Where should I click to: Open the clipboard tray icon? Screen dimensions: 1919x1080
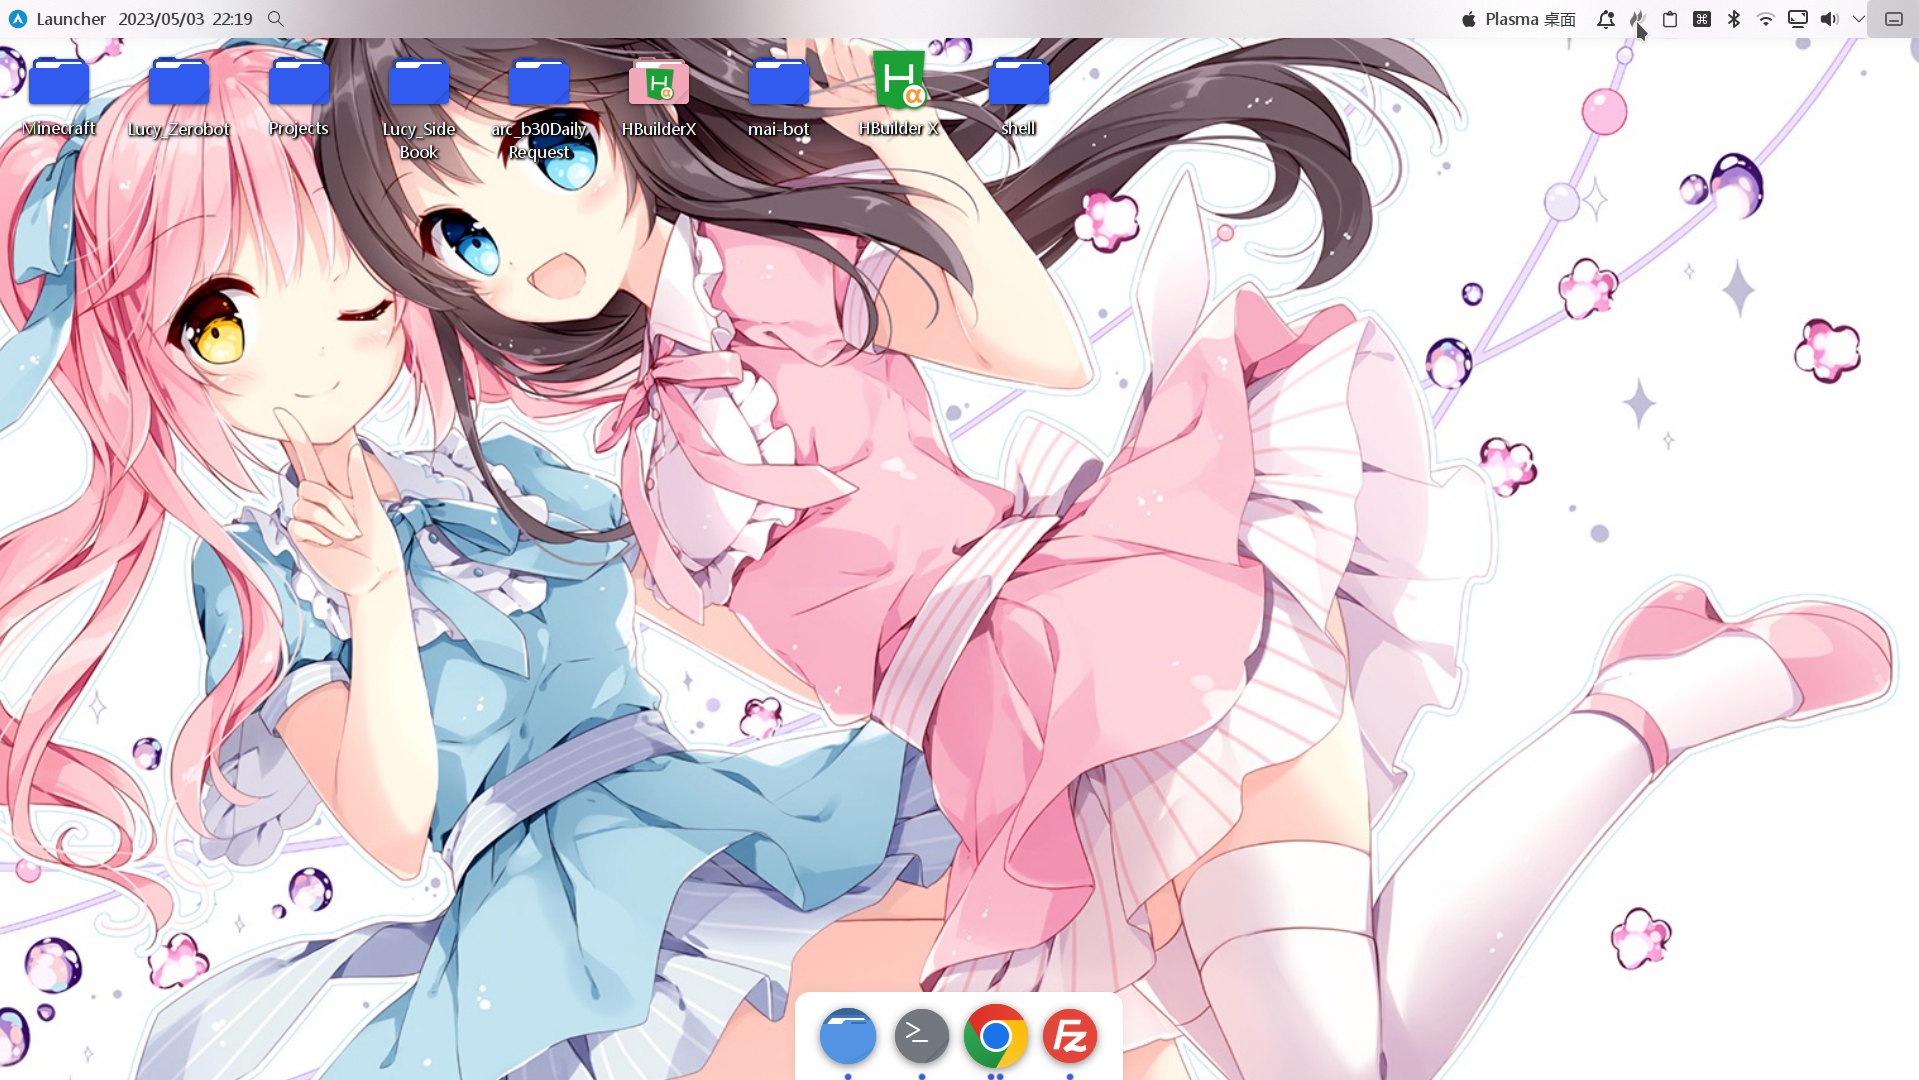pyautogui.click(x=1670, y=19)
